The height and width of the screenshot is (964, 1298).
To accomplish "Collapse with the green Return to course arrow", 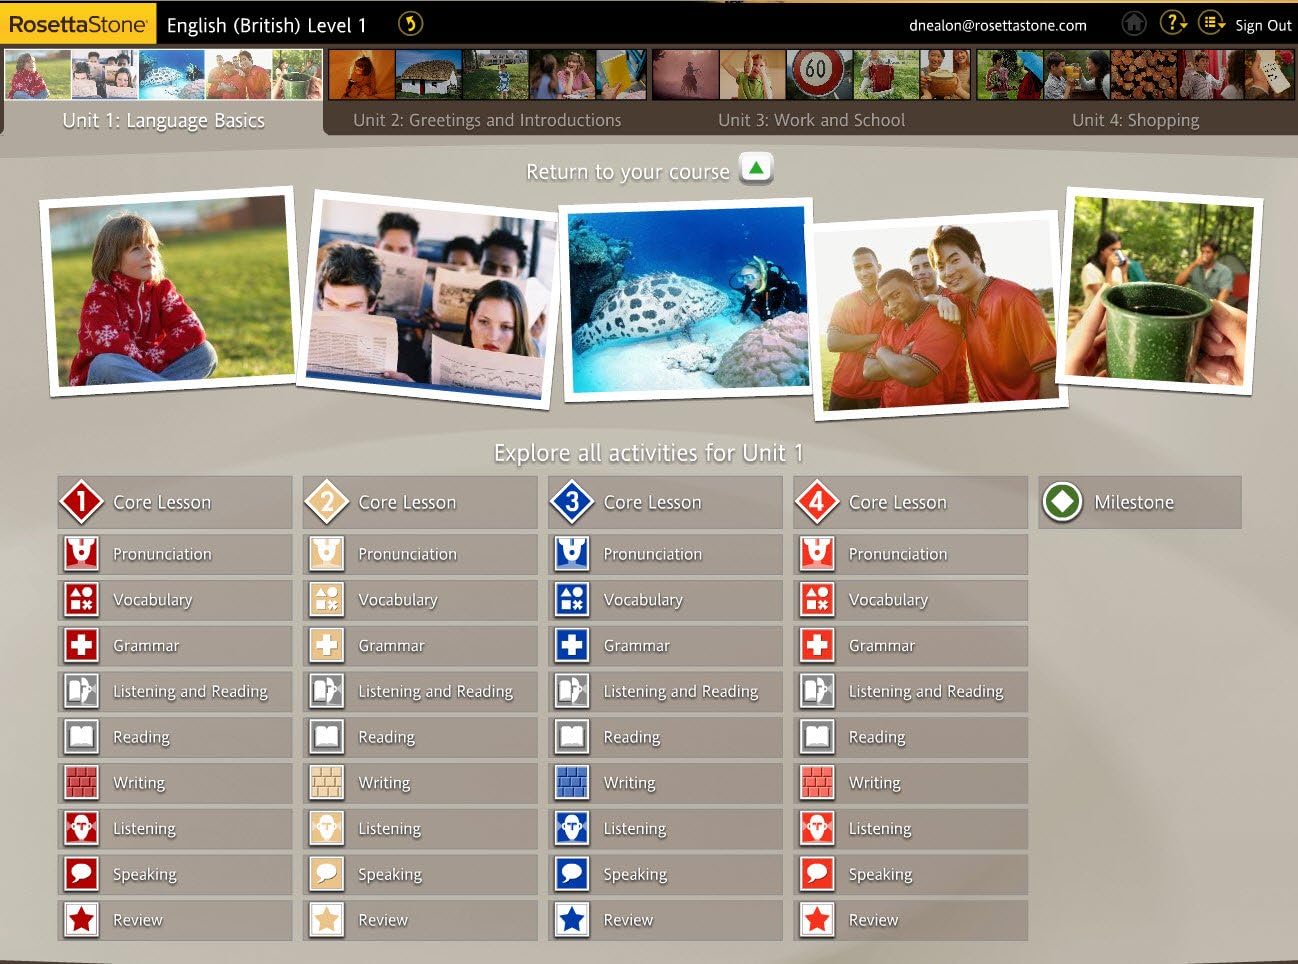I will pyautogui.click(x=756, y=169).
